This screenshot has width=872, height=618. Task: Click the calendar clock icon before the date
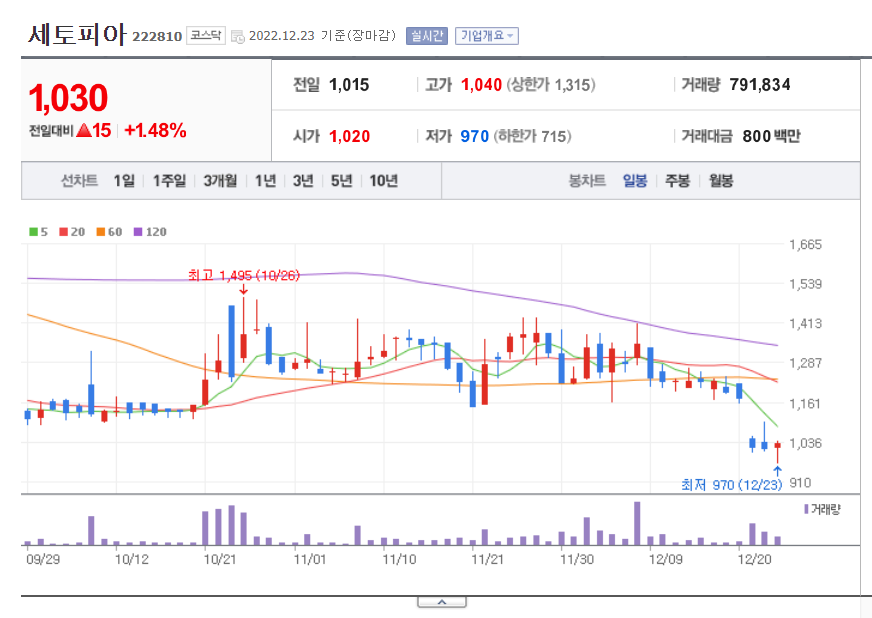click(x=237, y=37)
